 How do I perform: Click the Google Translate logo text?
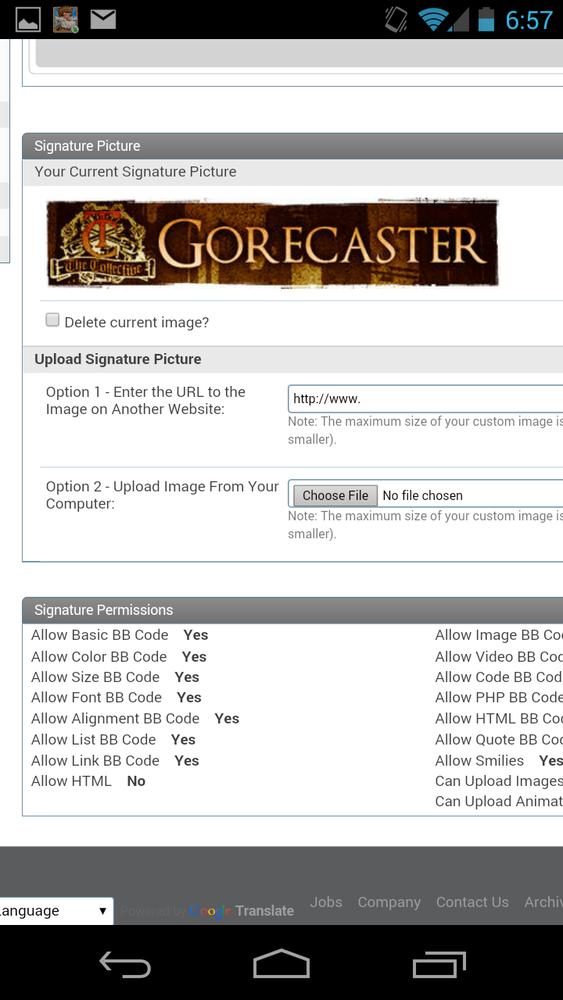click(x=242, y=911)
